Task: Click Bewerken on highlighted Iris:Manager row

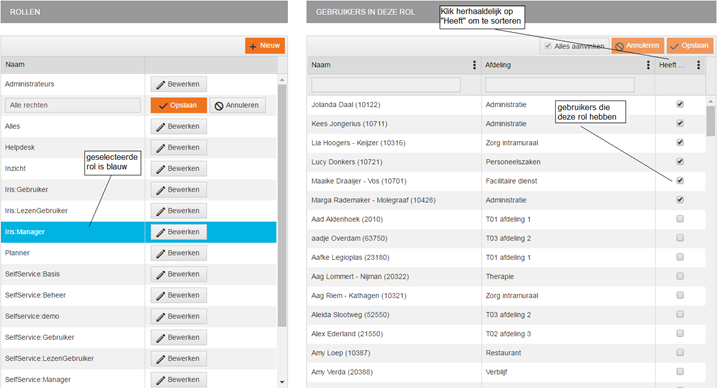Action: pos(179,232)
